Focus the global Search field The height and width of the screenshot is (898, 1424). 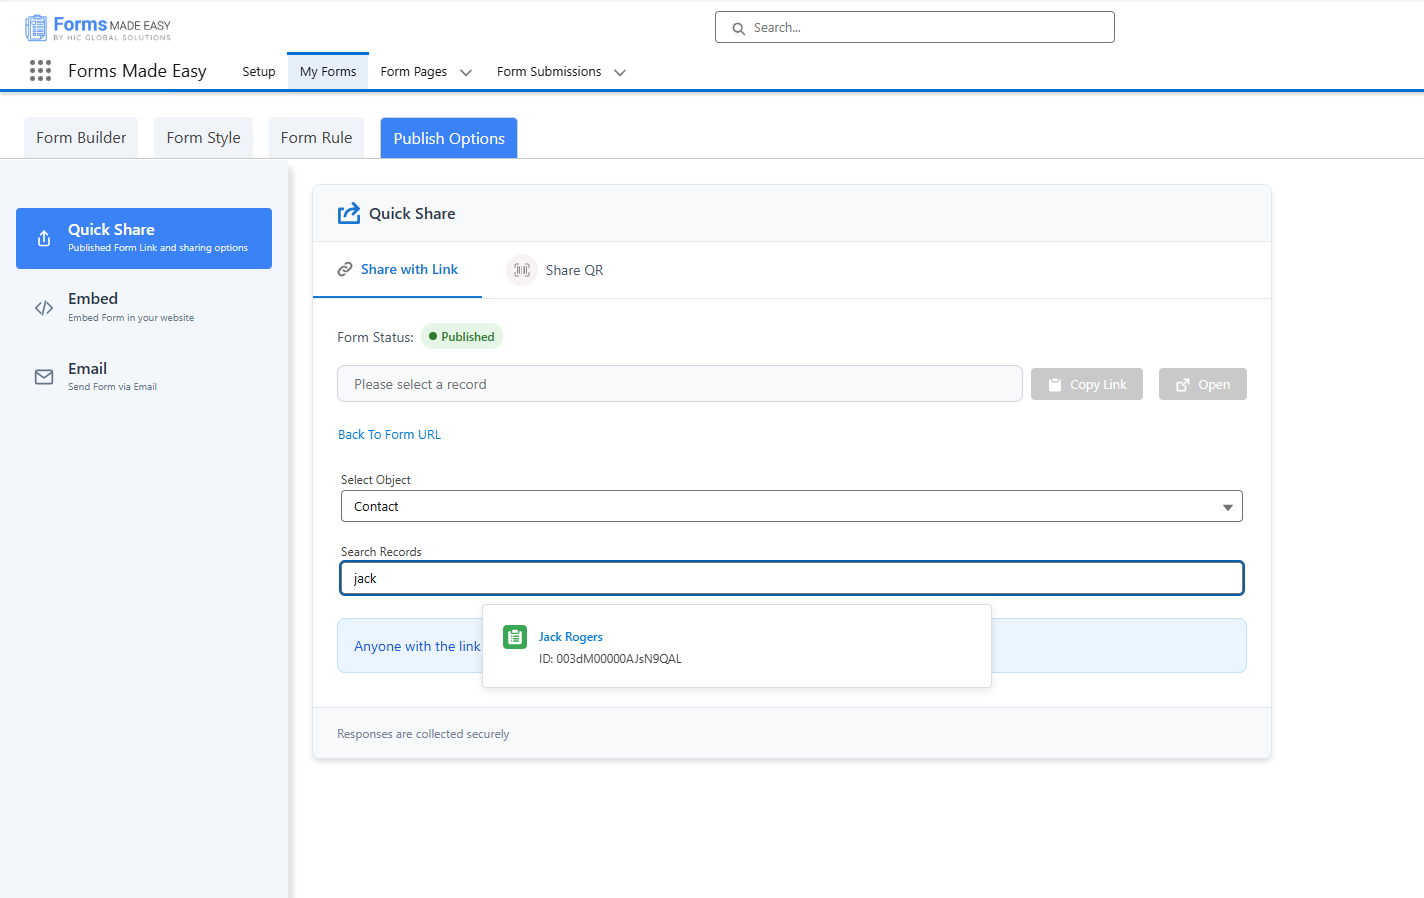(x=915, y=27)
